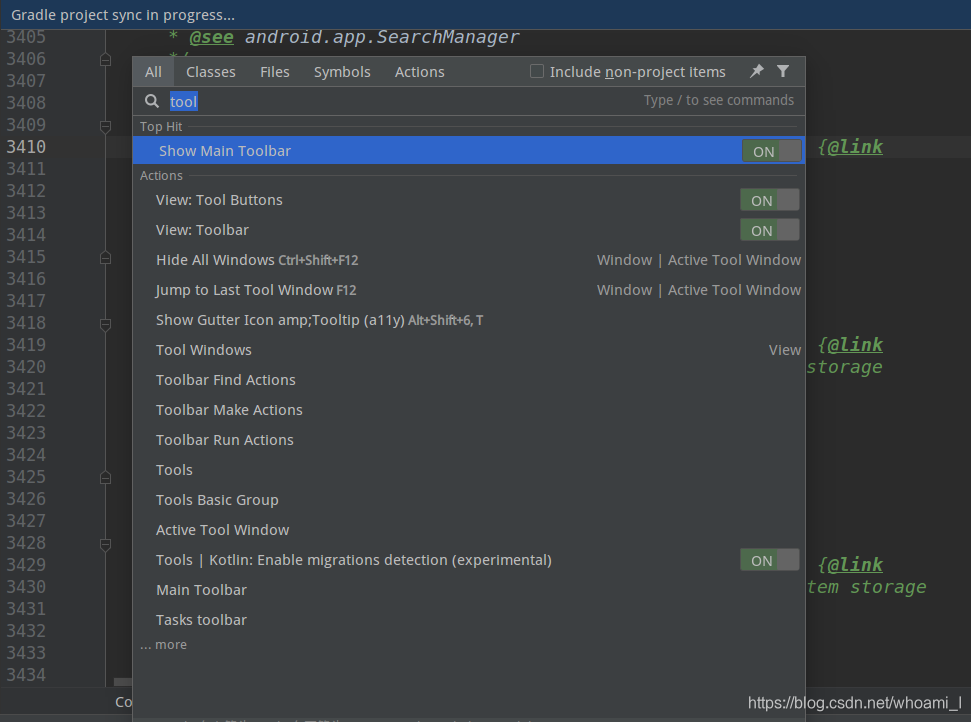
Task: Open the Actions tab in search popup
Action: click(419, 71)
